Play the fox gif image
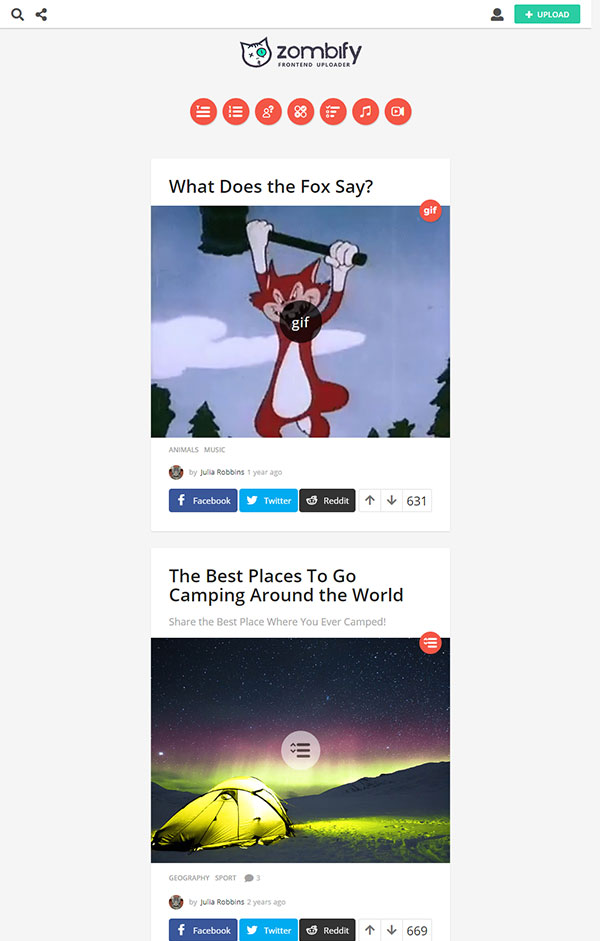 (x=301, y=322)
